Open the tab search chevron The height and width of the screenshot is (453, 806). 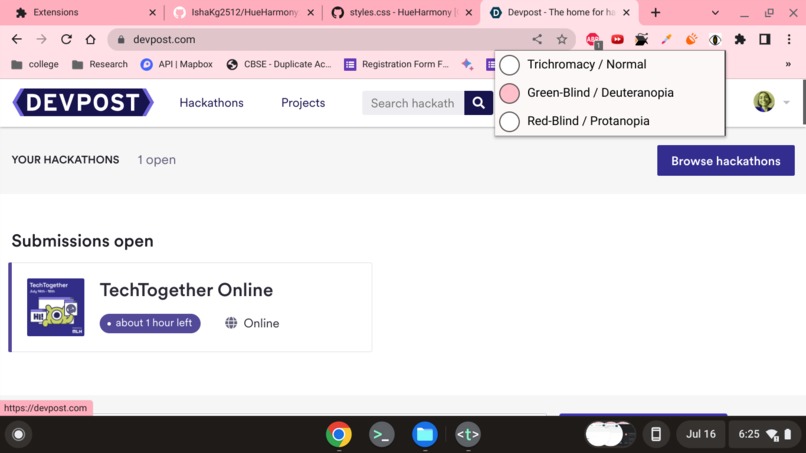click(x=715, y=13)
